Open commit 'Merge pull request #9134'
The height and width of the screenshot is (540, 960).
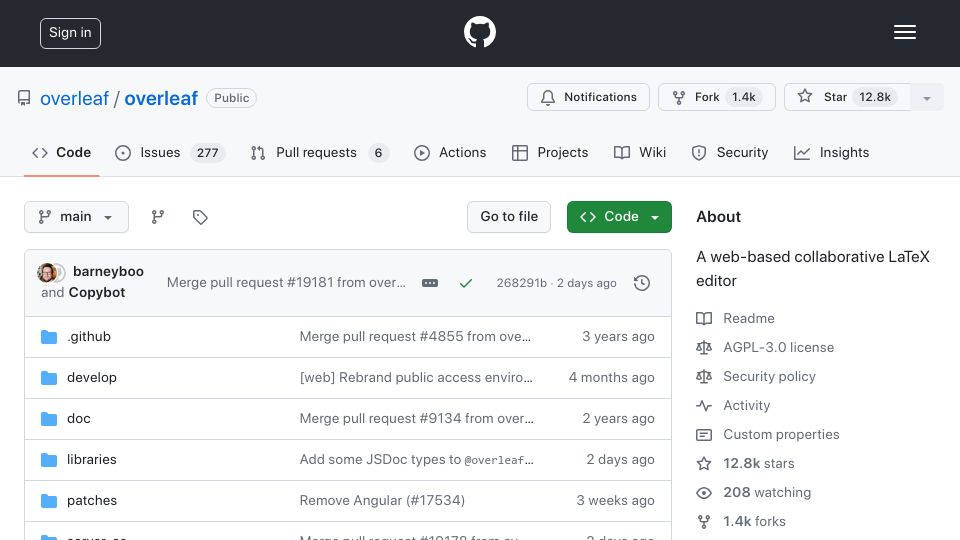click(416, 418)
